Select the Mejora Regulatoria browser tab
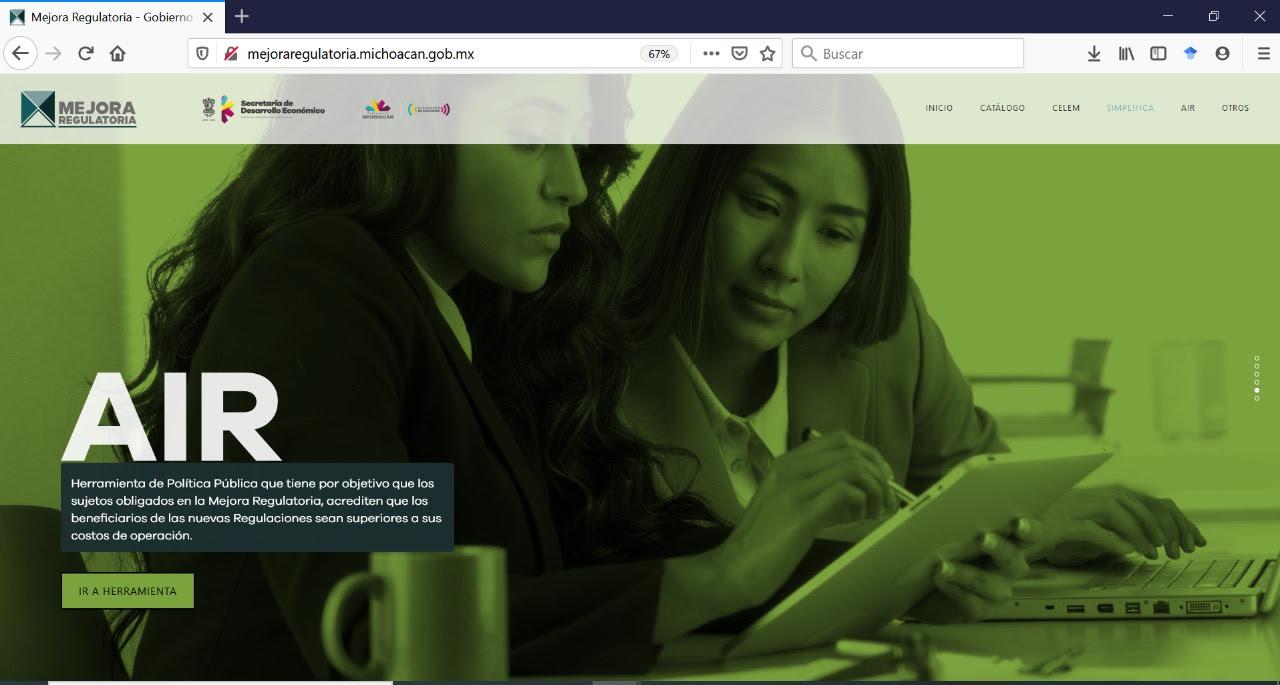Viewport: 1280px width, 685px height. (112, 17)
